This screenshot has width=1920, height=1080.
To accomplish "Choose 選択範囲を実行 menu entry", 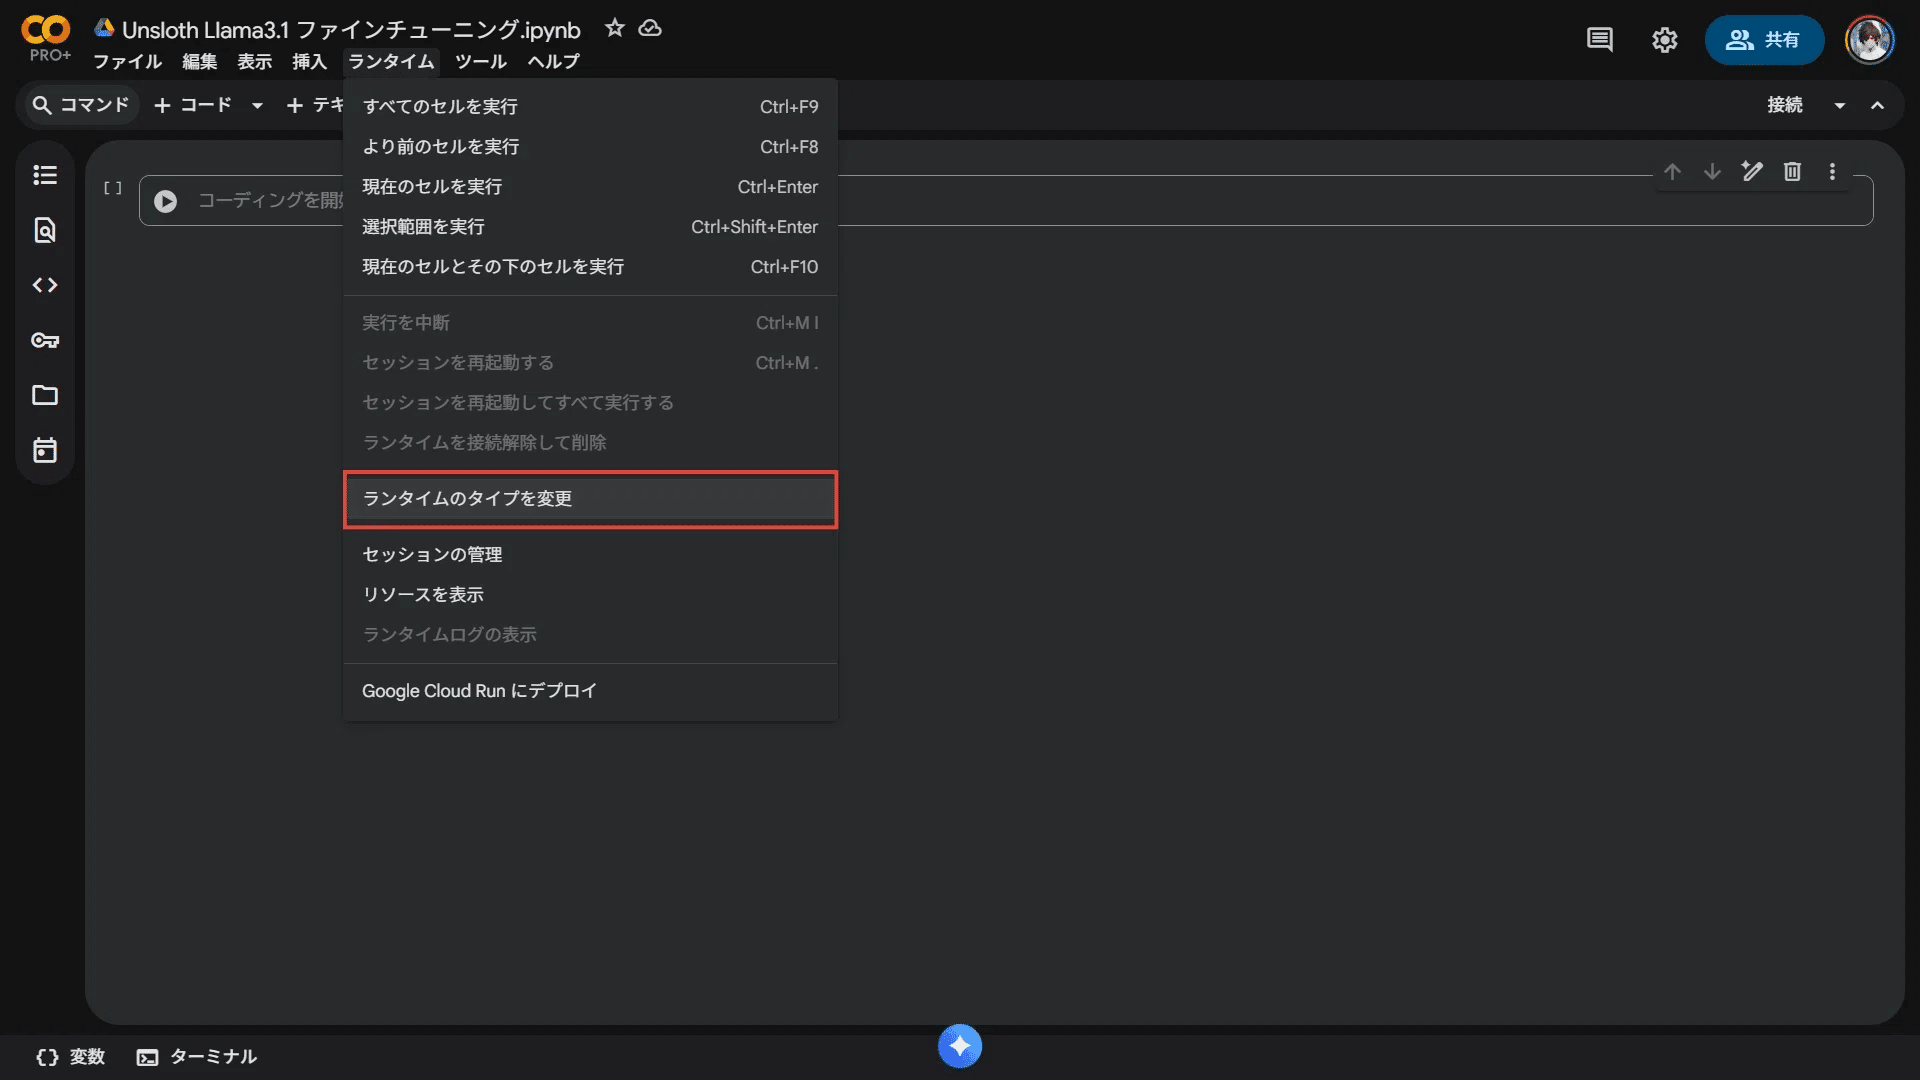I will (x=590, y=227).
